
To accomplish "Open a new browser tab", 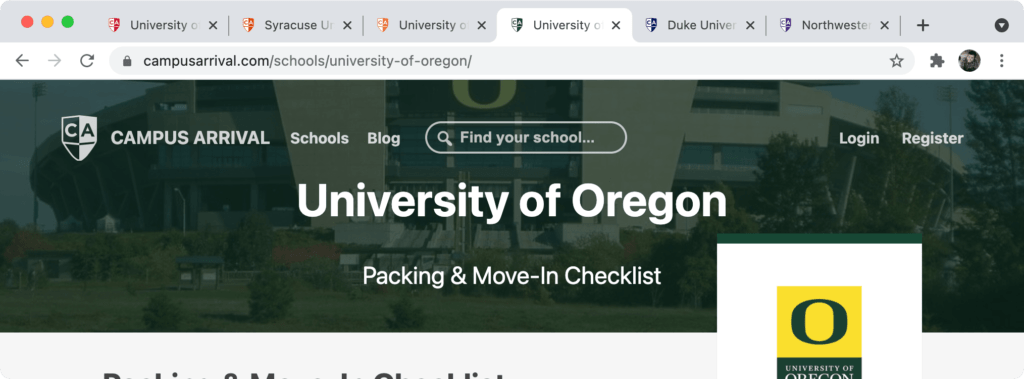I will coord(922,25).
